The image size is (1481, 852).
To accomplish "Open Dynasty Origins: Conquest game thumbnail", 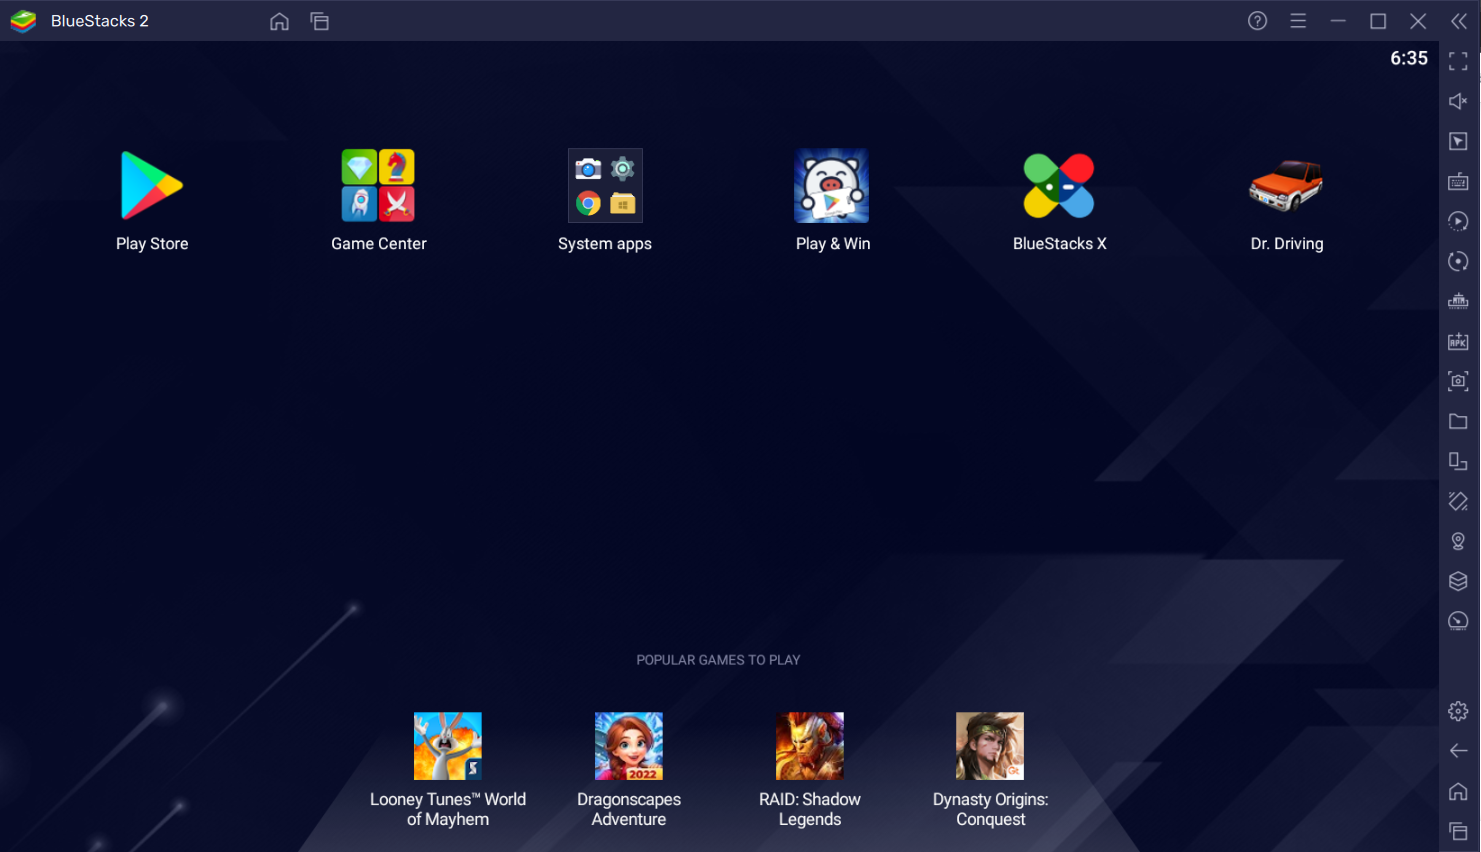I will [990, 746].
